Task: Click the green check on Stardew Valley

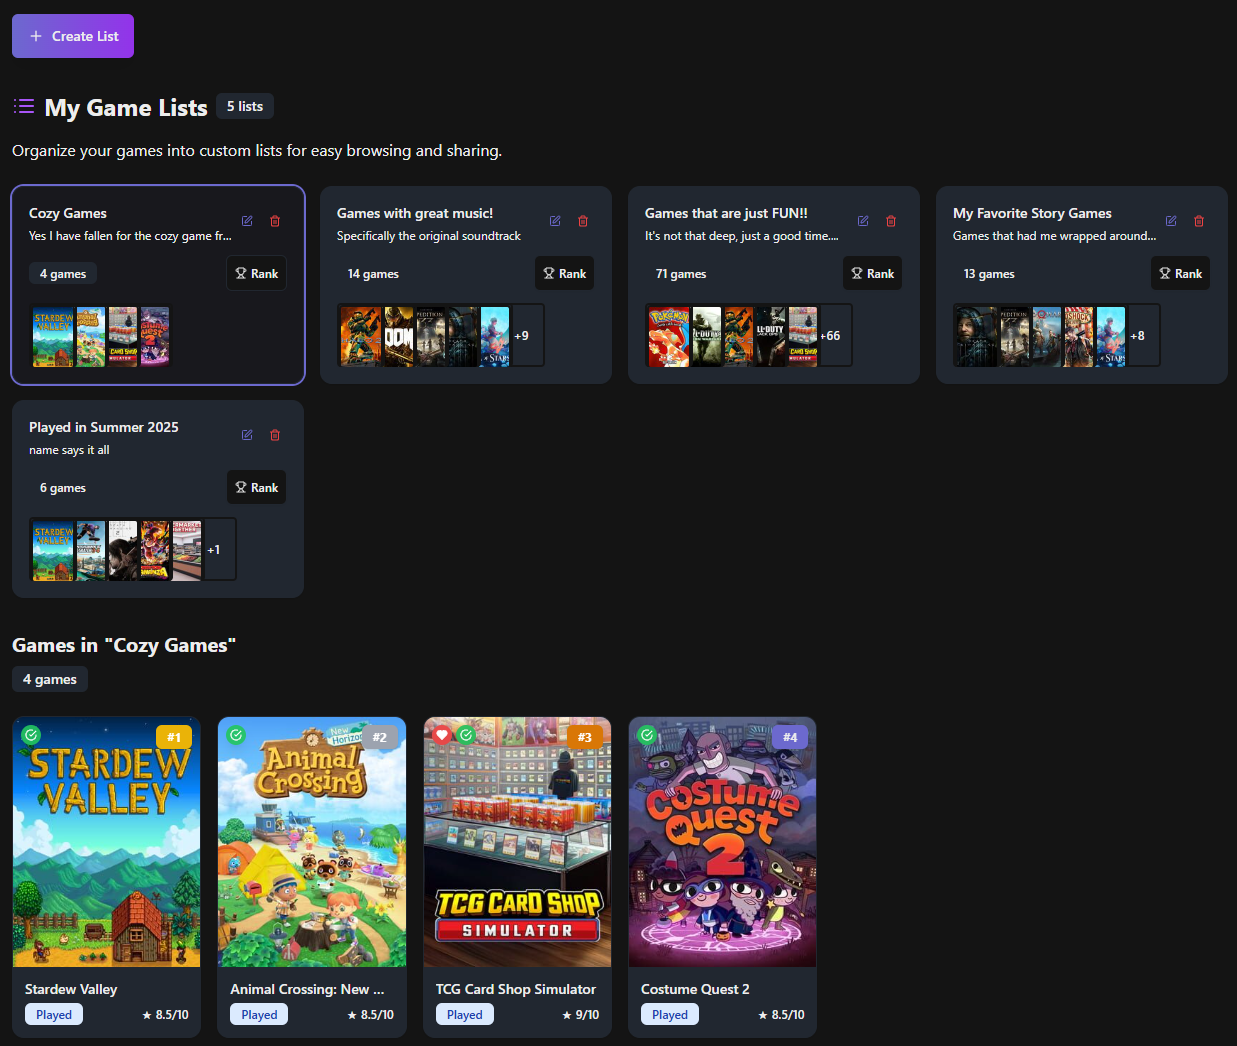Action: [x=31, y=735]
